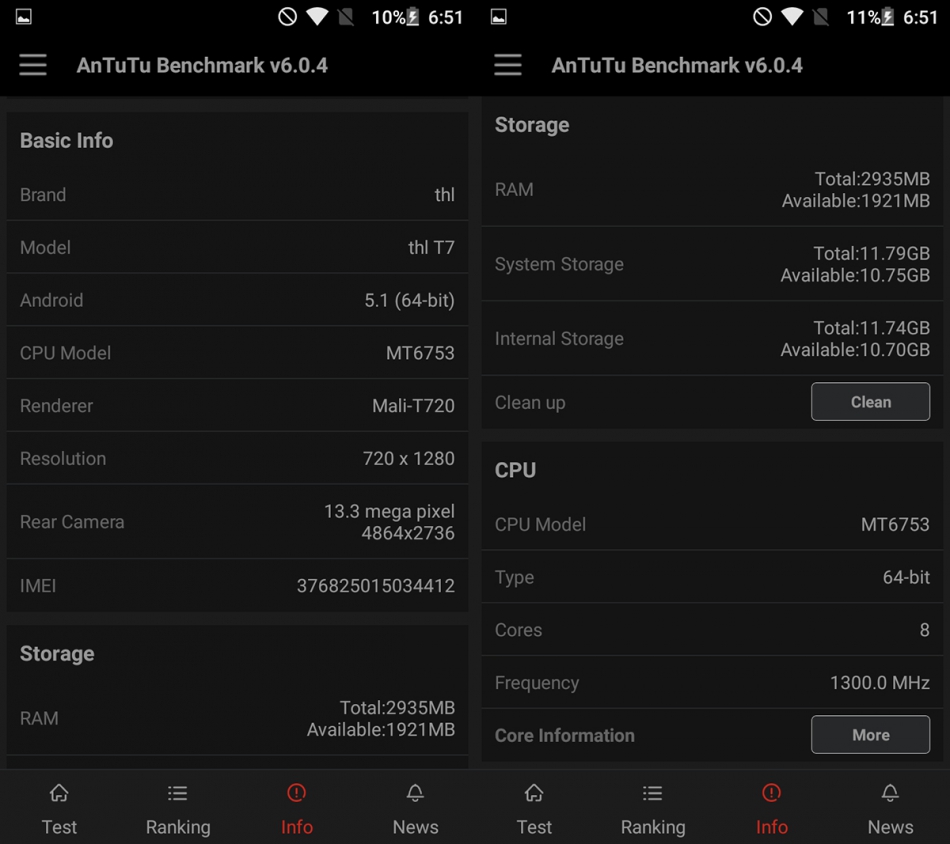Click the 11% battery percentage
This screenshot has width=950, height=844.
863,17
